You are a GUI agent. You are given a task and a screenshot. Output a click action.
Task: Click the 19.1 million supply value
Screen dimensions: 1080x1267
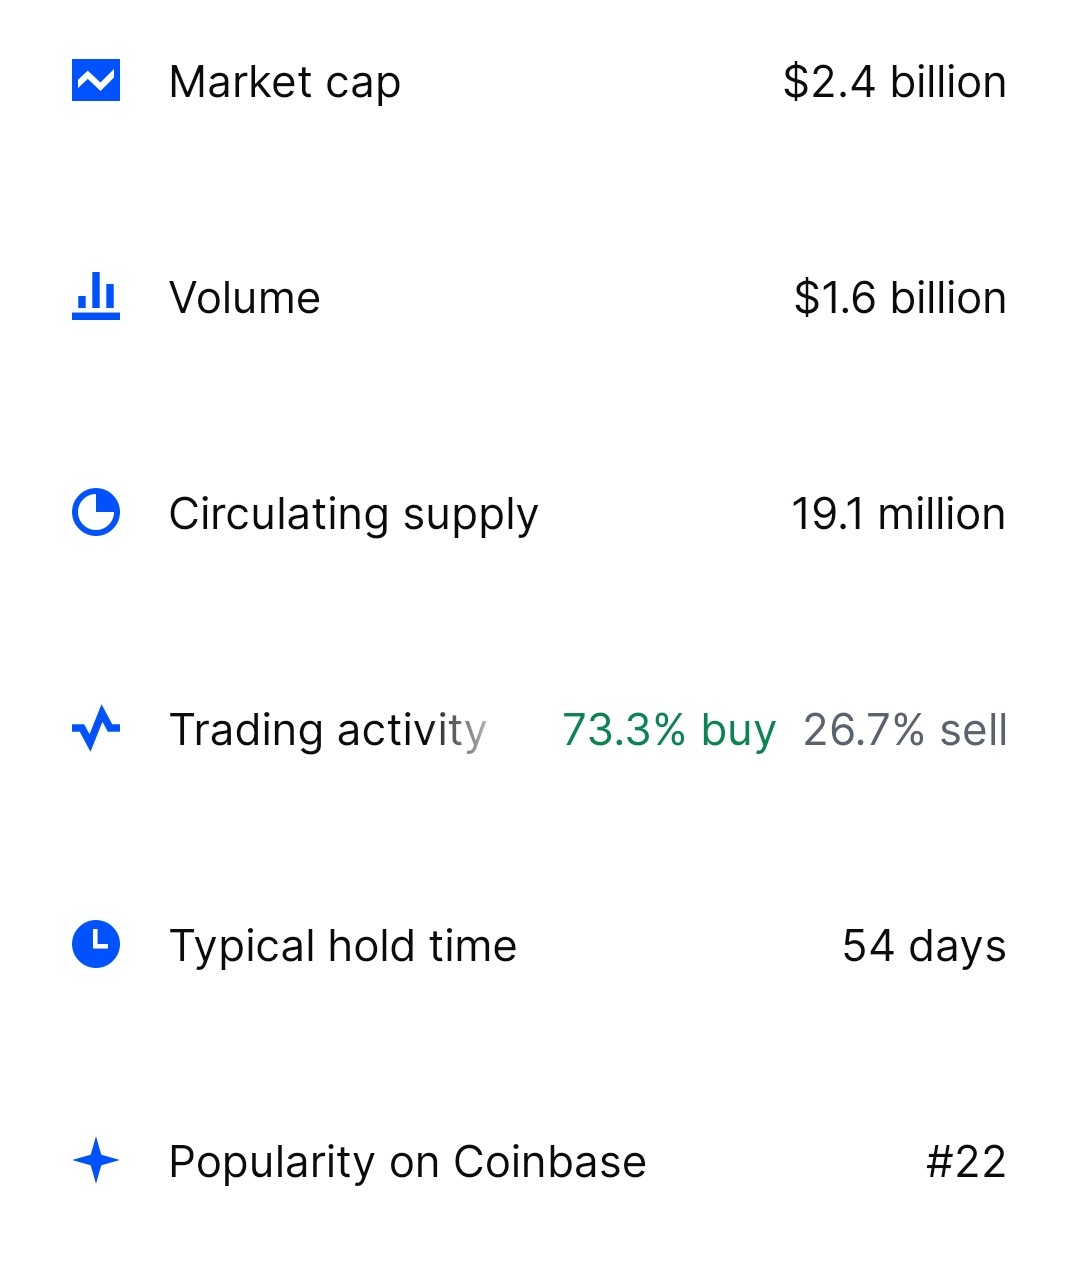pyautogui.click(x=898, y=514)
